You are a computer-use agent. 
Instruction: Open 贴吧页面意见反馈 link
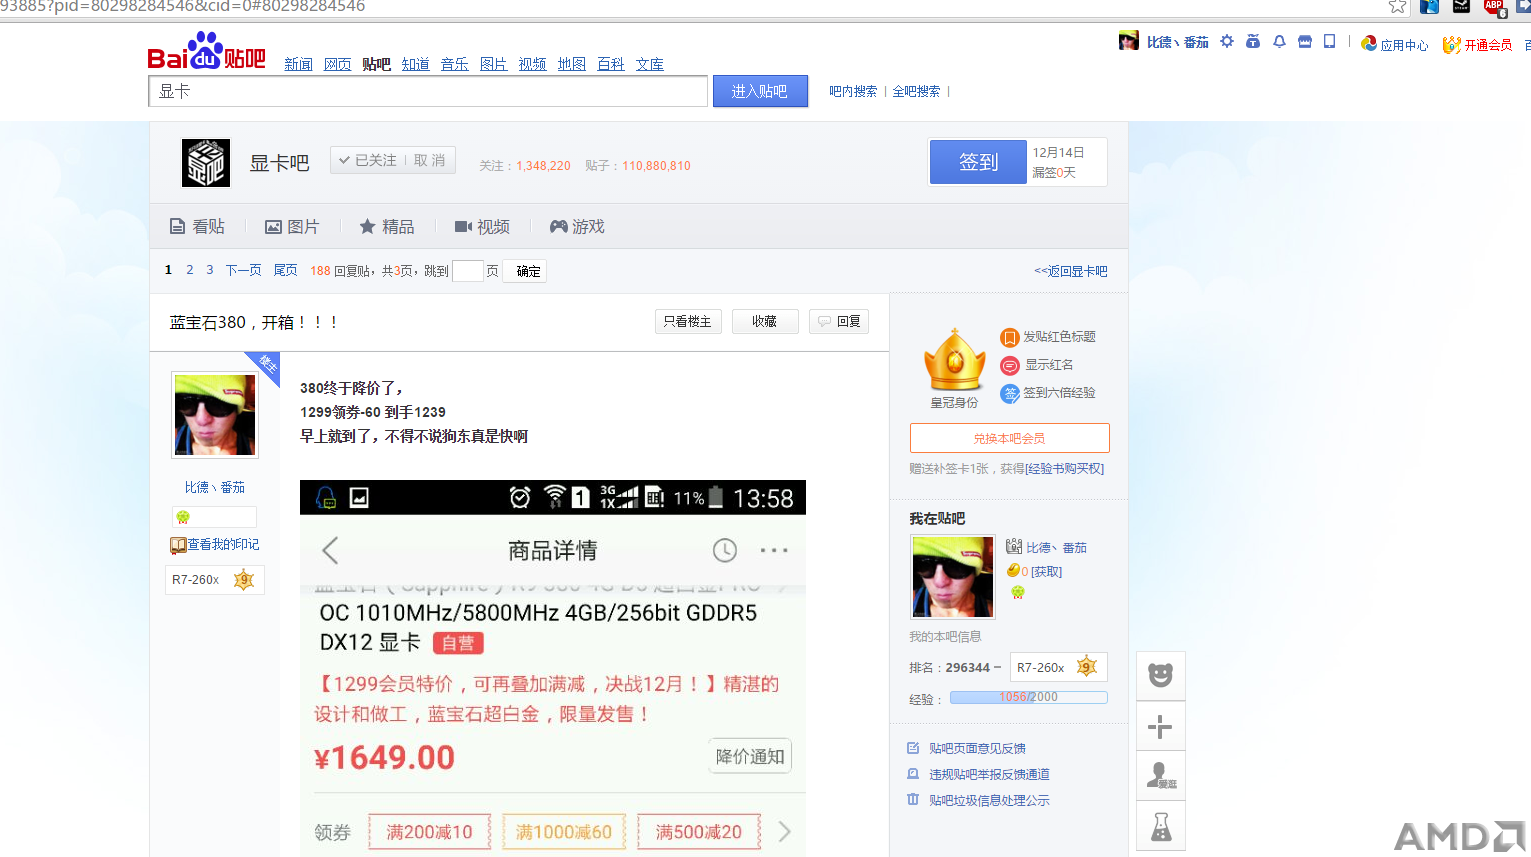(977, 748)
